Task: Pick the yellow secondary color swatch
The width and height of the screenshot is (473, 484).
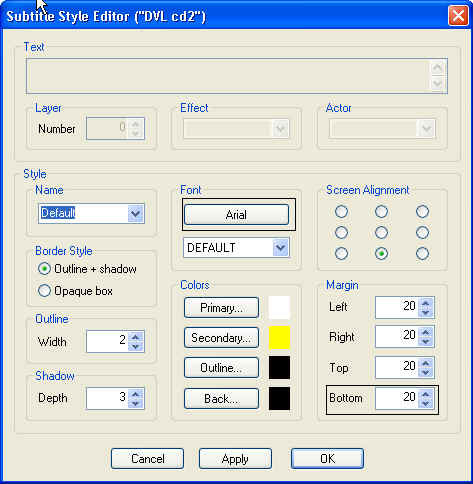Action: pyautogui.click(x=279, y=338)
